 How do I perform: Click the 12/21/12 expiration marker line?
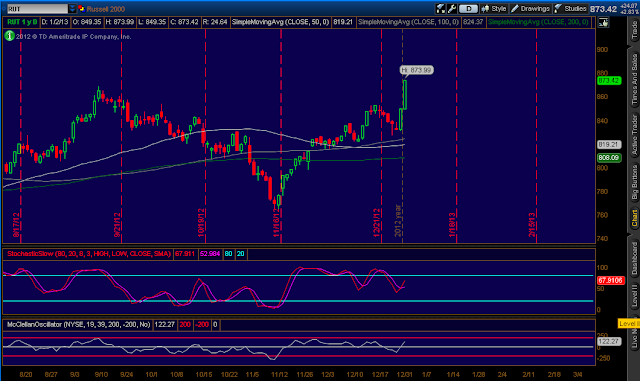pyautogui.click(x=381, y=135)
